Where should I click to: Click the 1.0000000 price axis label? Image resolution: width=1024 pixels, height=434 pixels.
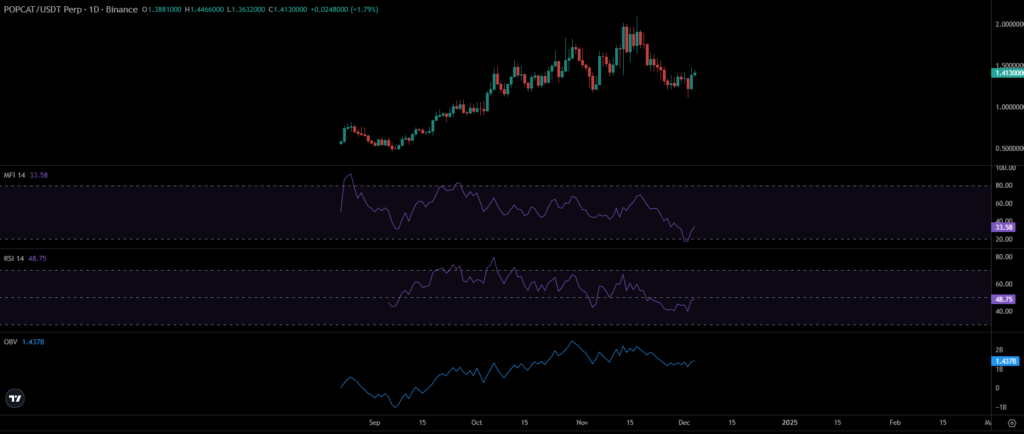1008,107
